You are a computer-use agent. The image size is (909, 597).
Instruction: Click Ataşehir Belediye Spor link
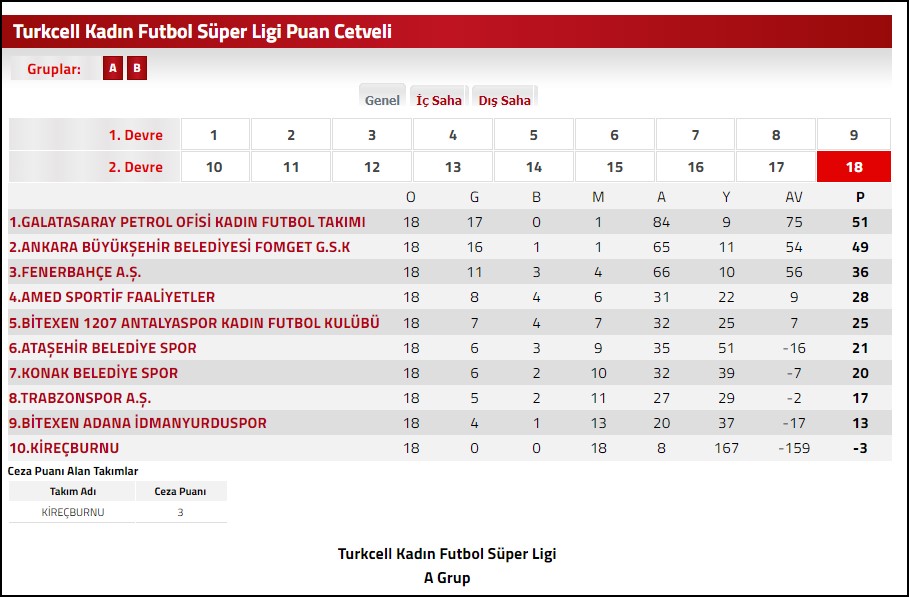103,348
